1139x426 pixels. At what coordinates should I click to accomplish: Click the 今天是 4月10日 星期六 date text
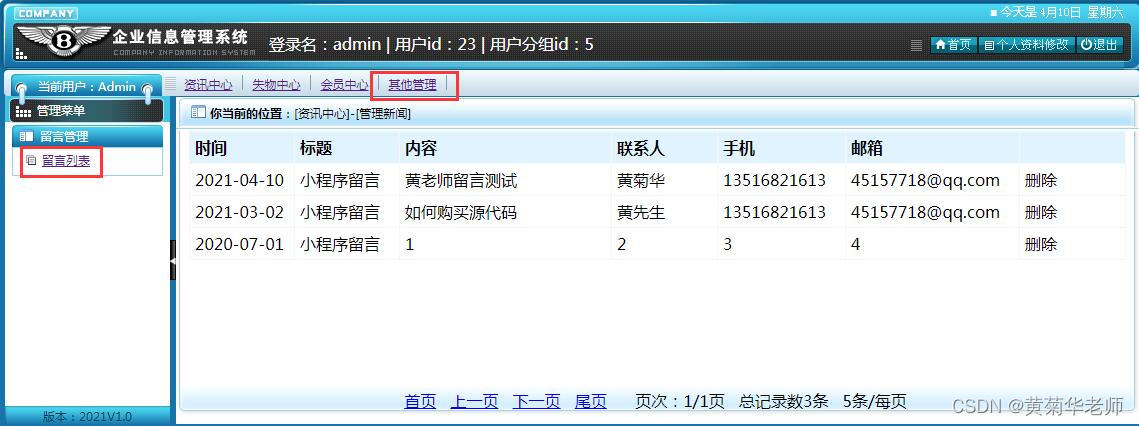(x=1062, y=12)
